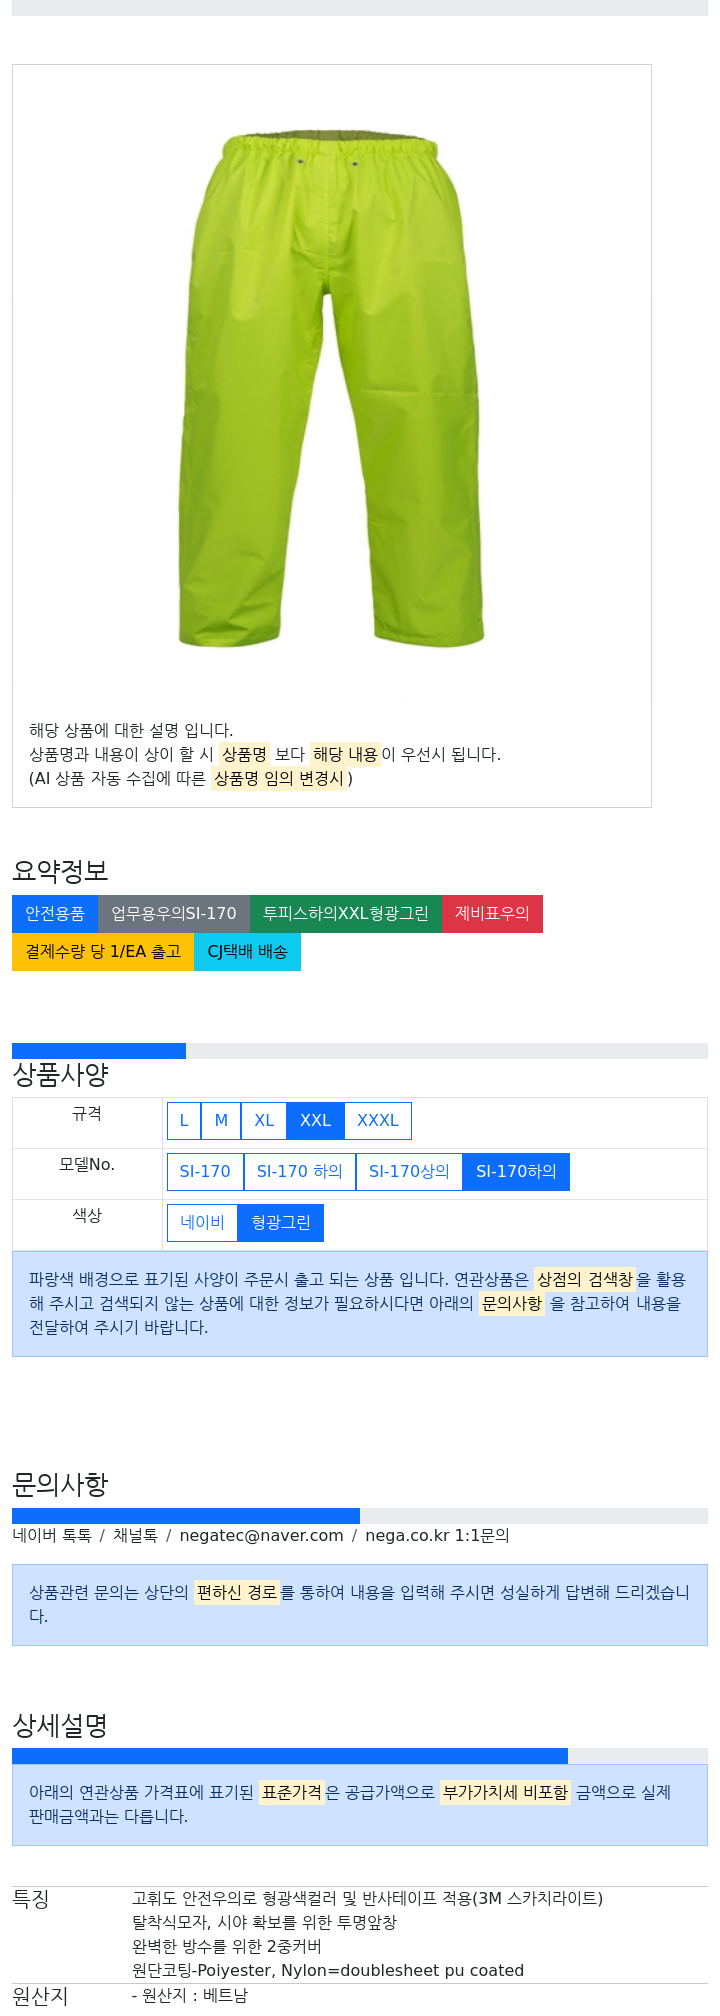
Task: Click the CJ택배 배송 badge
Action: click(x=247, y=951)
